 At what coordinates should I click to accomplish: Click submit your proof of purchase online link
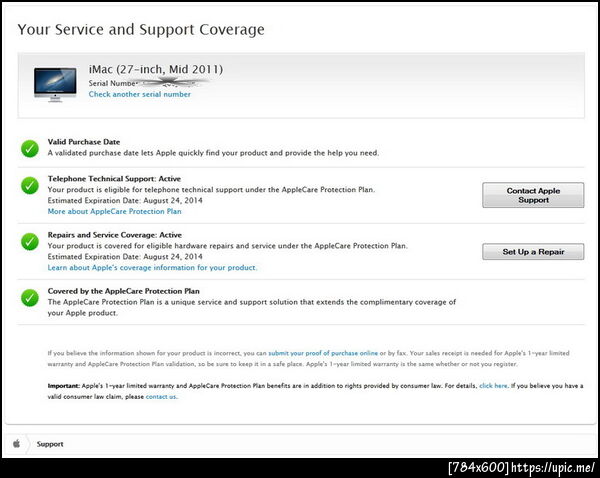click(323, 353)
